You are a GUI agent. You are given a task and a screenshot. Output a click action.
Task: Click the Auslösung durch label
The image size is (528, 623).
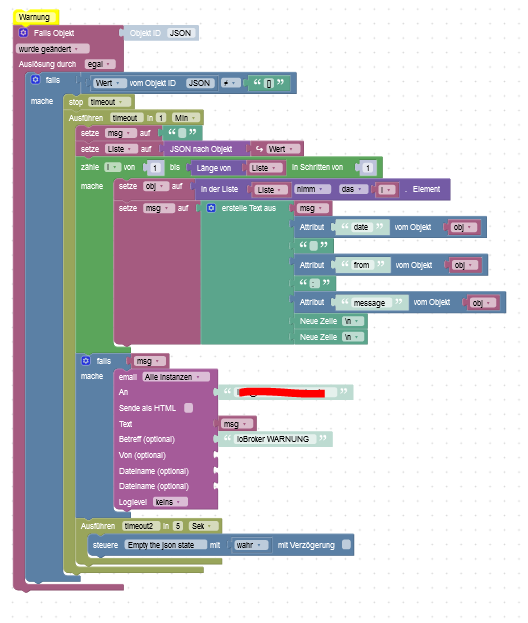47,64
